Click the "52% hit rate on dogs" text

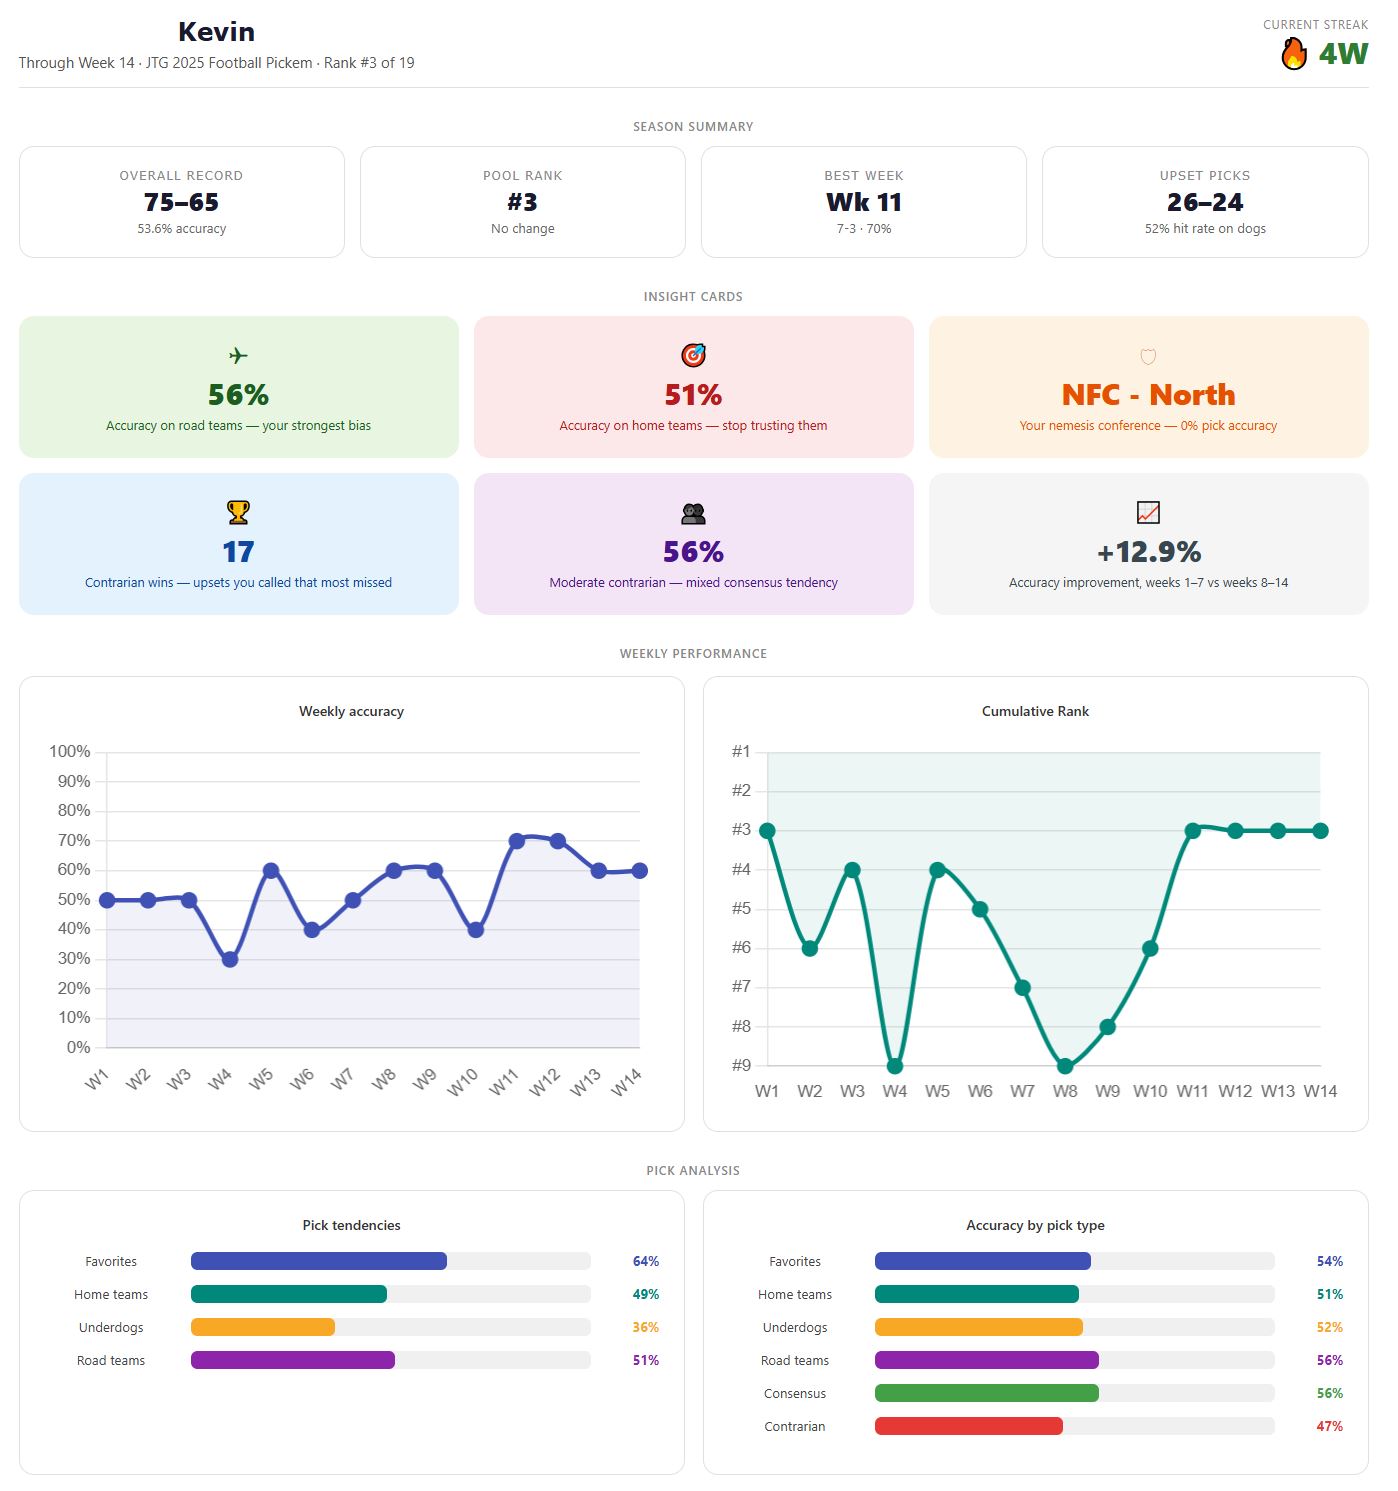1205,229
